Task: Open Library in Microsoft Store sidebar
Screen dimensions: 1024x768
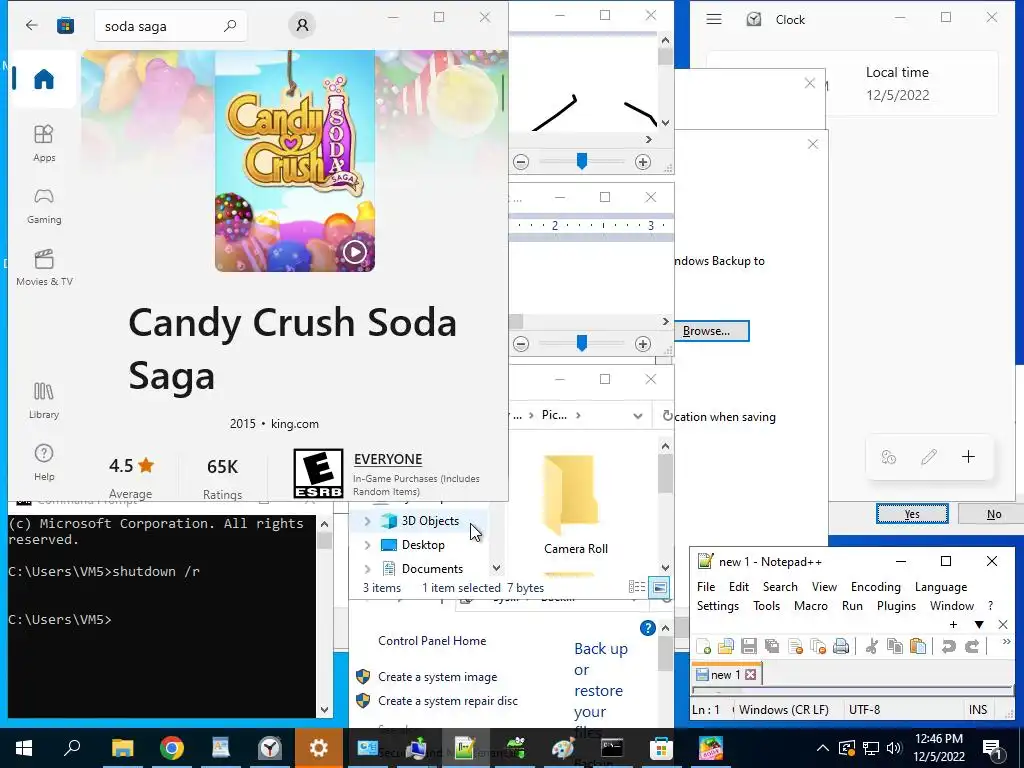Action: [44, 400]
